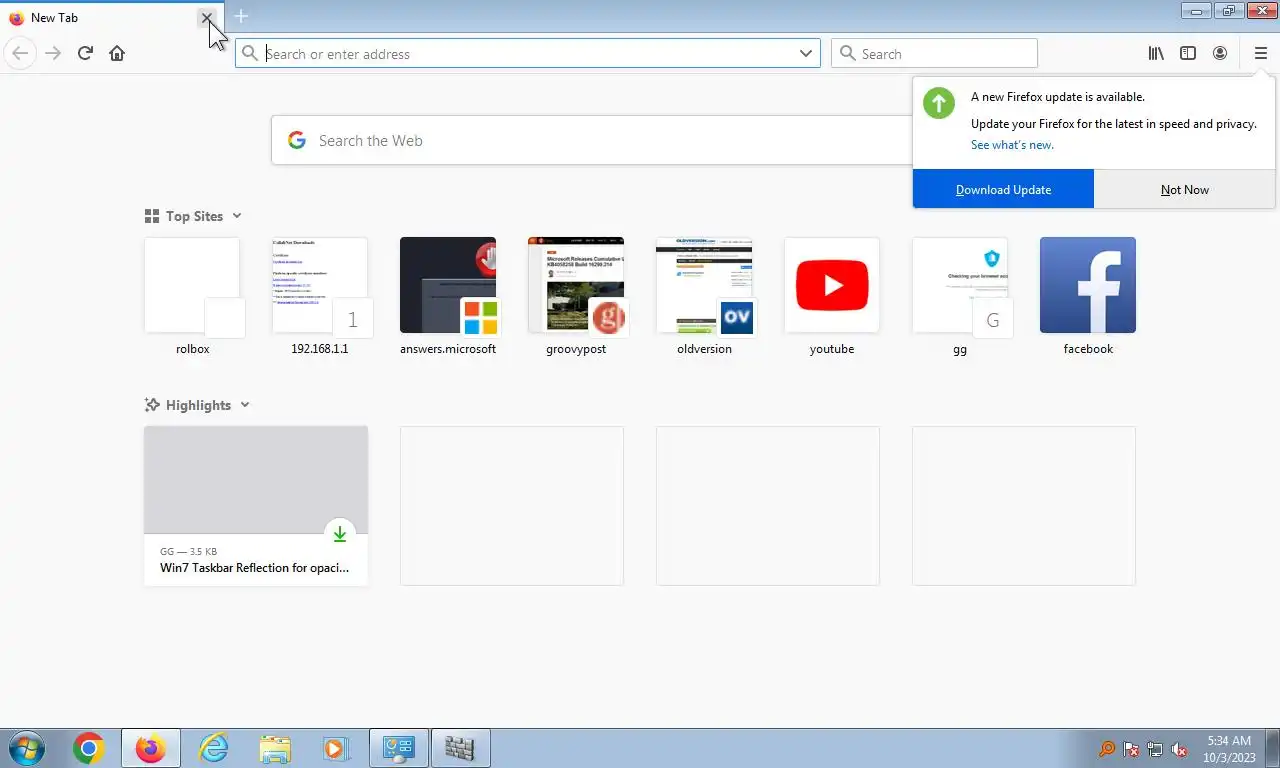Open the network tray icon
The image size is (1280, 768).
tap(1155, 748)
